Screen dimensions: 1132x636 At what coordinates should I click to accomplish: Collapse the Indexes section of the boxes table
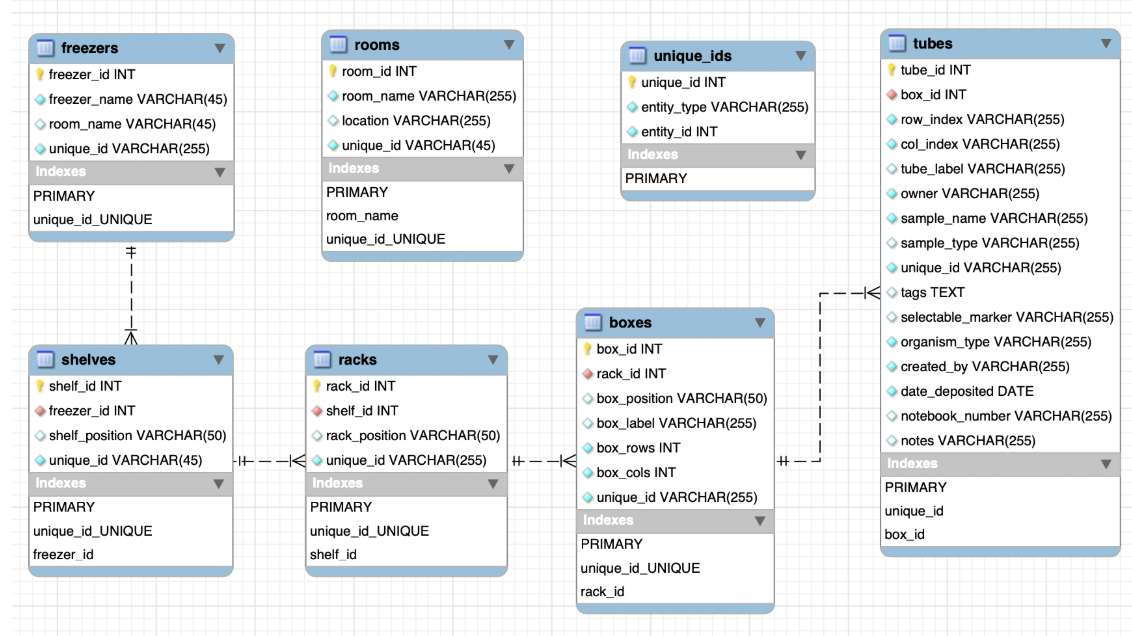coord(759,520)
